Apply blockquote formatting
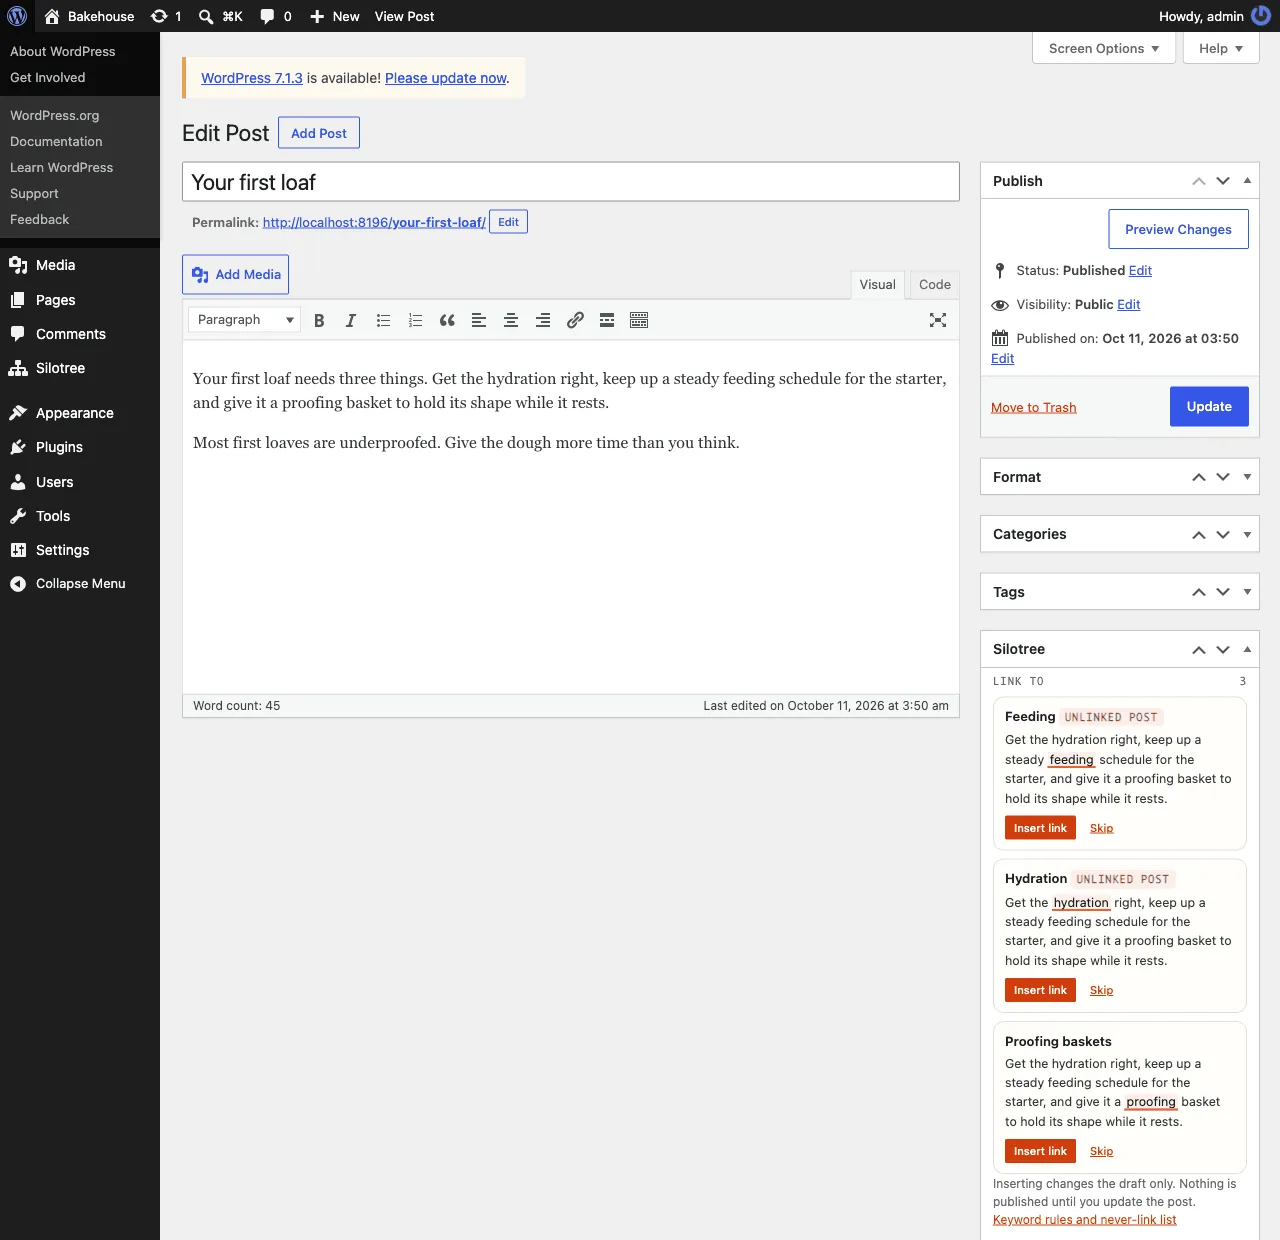This screenshot has height=1240, width=1280. [x=447, y=320]
